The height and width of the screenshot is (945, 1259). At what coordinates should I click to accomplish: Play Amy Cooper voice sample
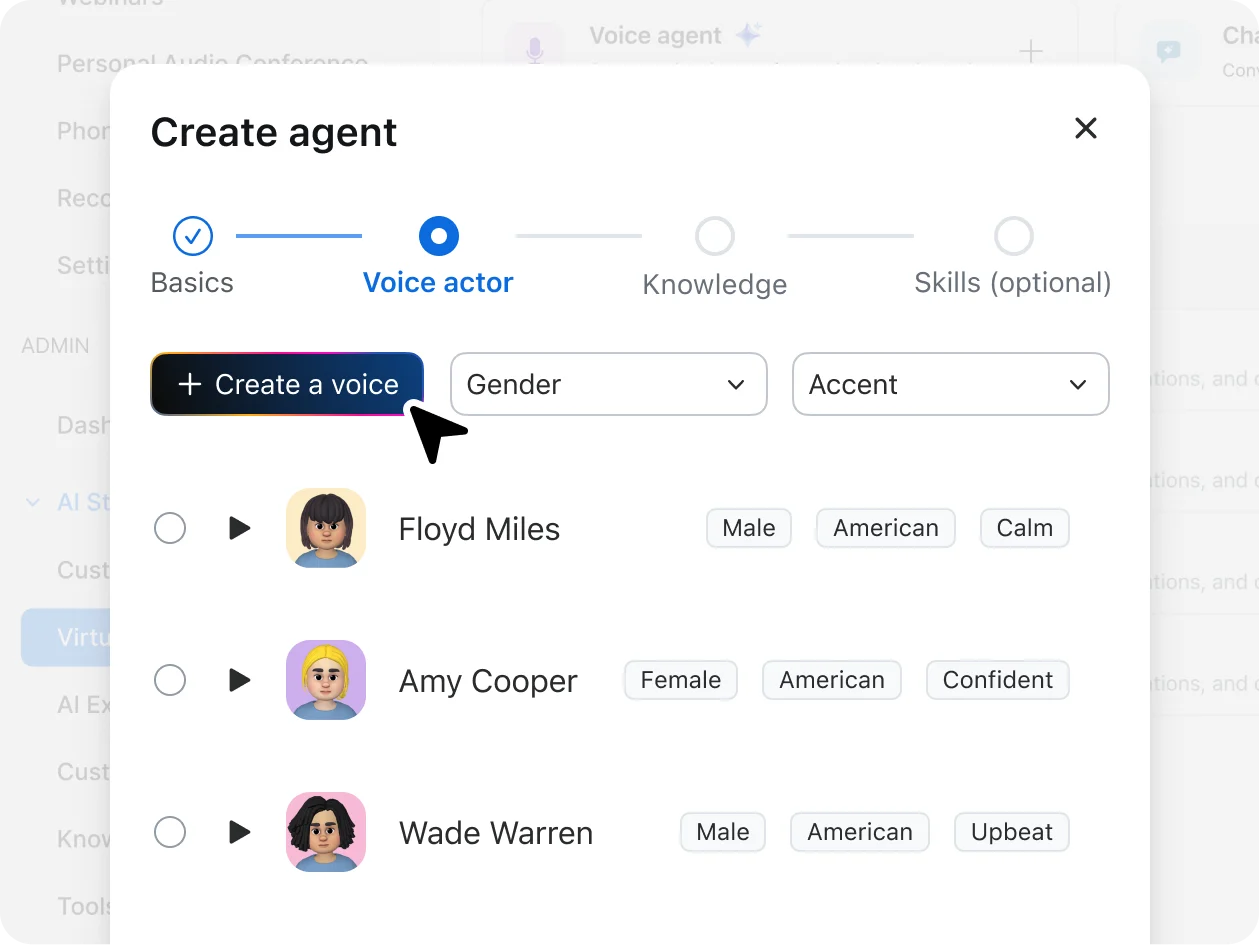pos(239,680)
